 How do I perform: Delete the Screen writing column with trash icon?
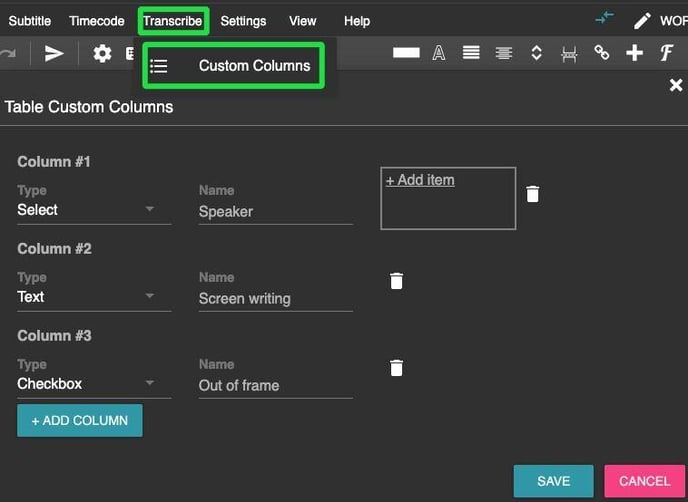pyautogui.click(x=396, y=281)
